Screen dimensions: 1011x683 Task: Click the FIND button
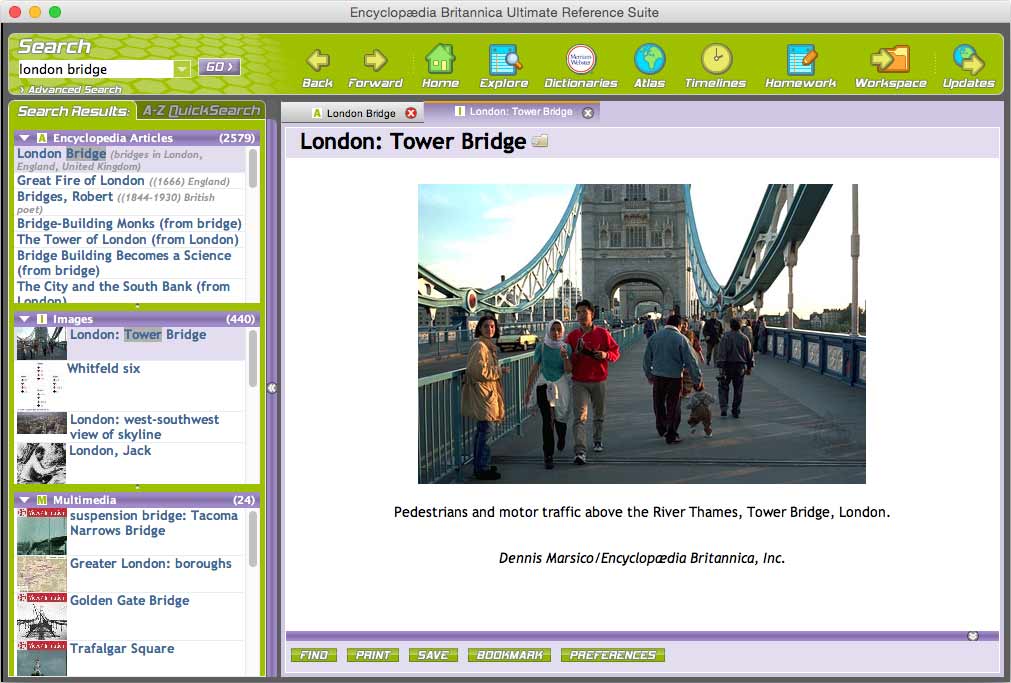314,655
